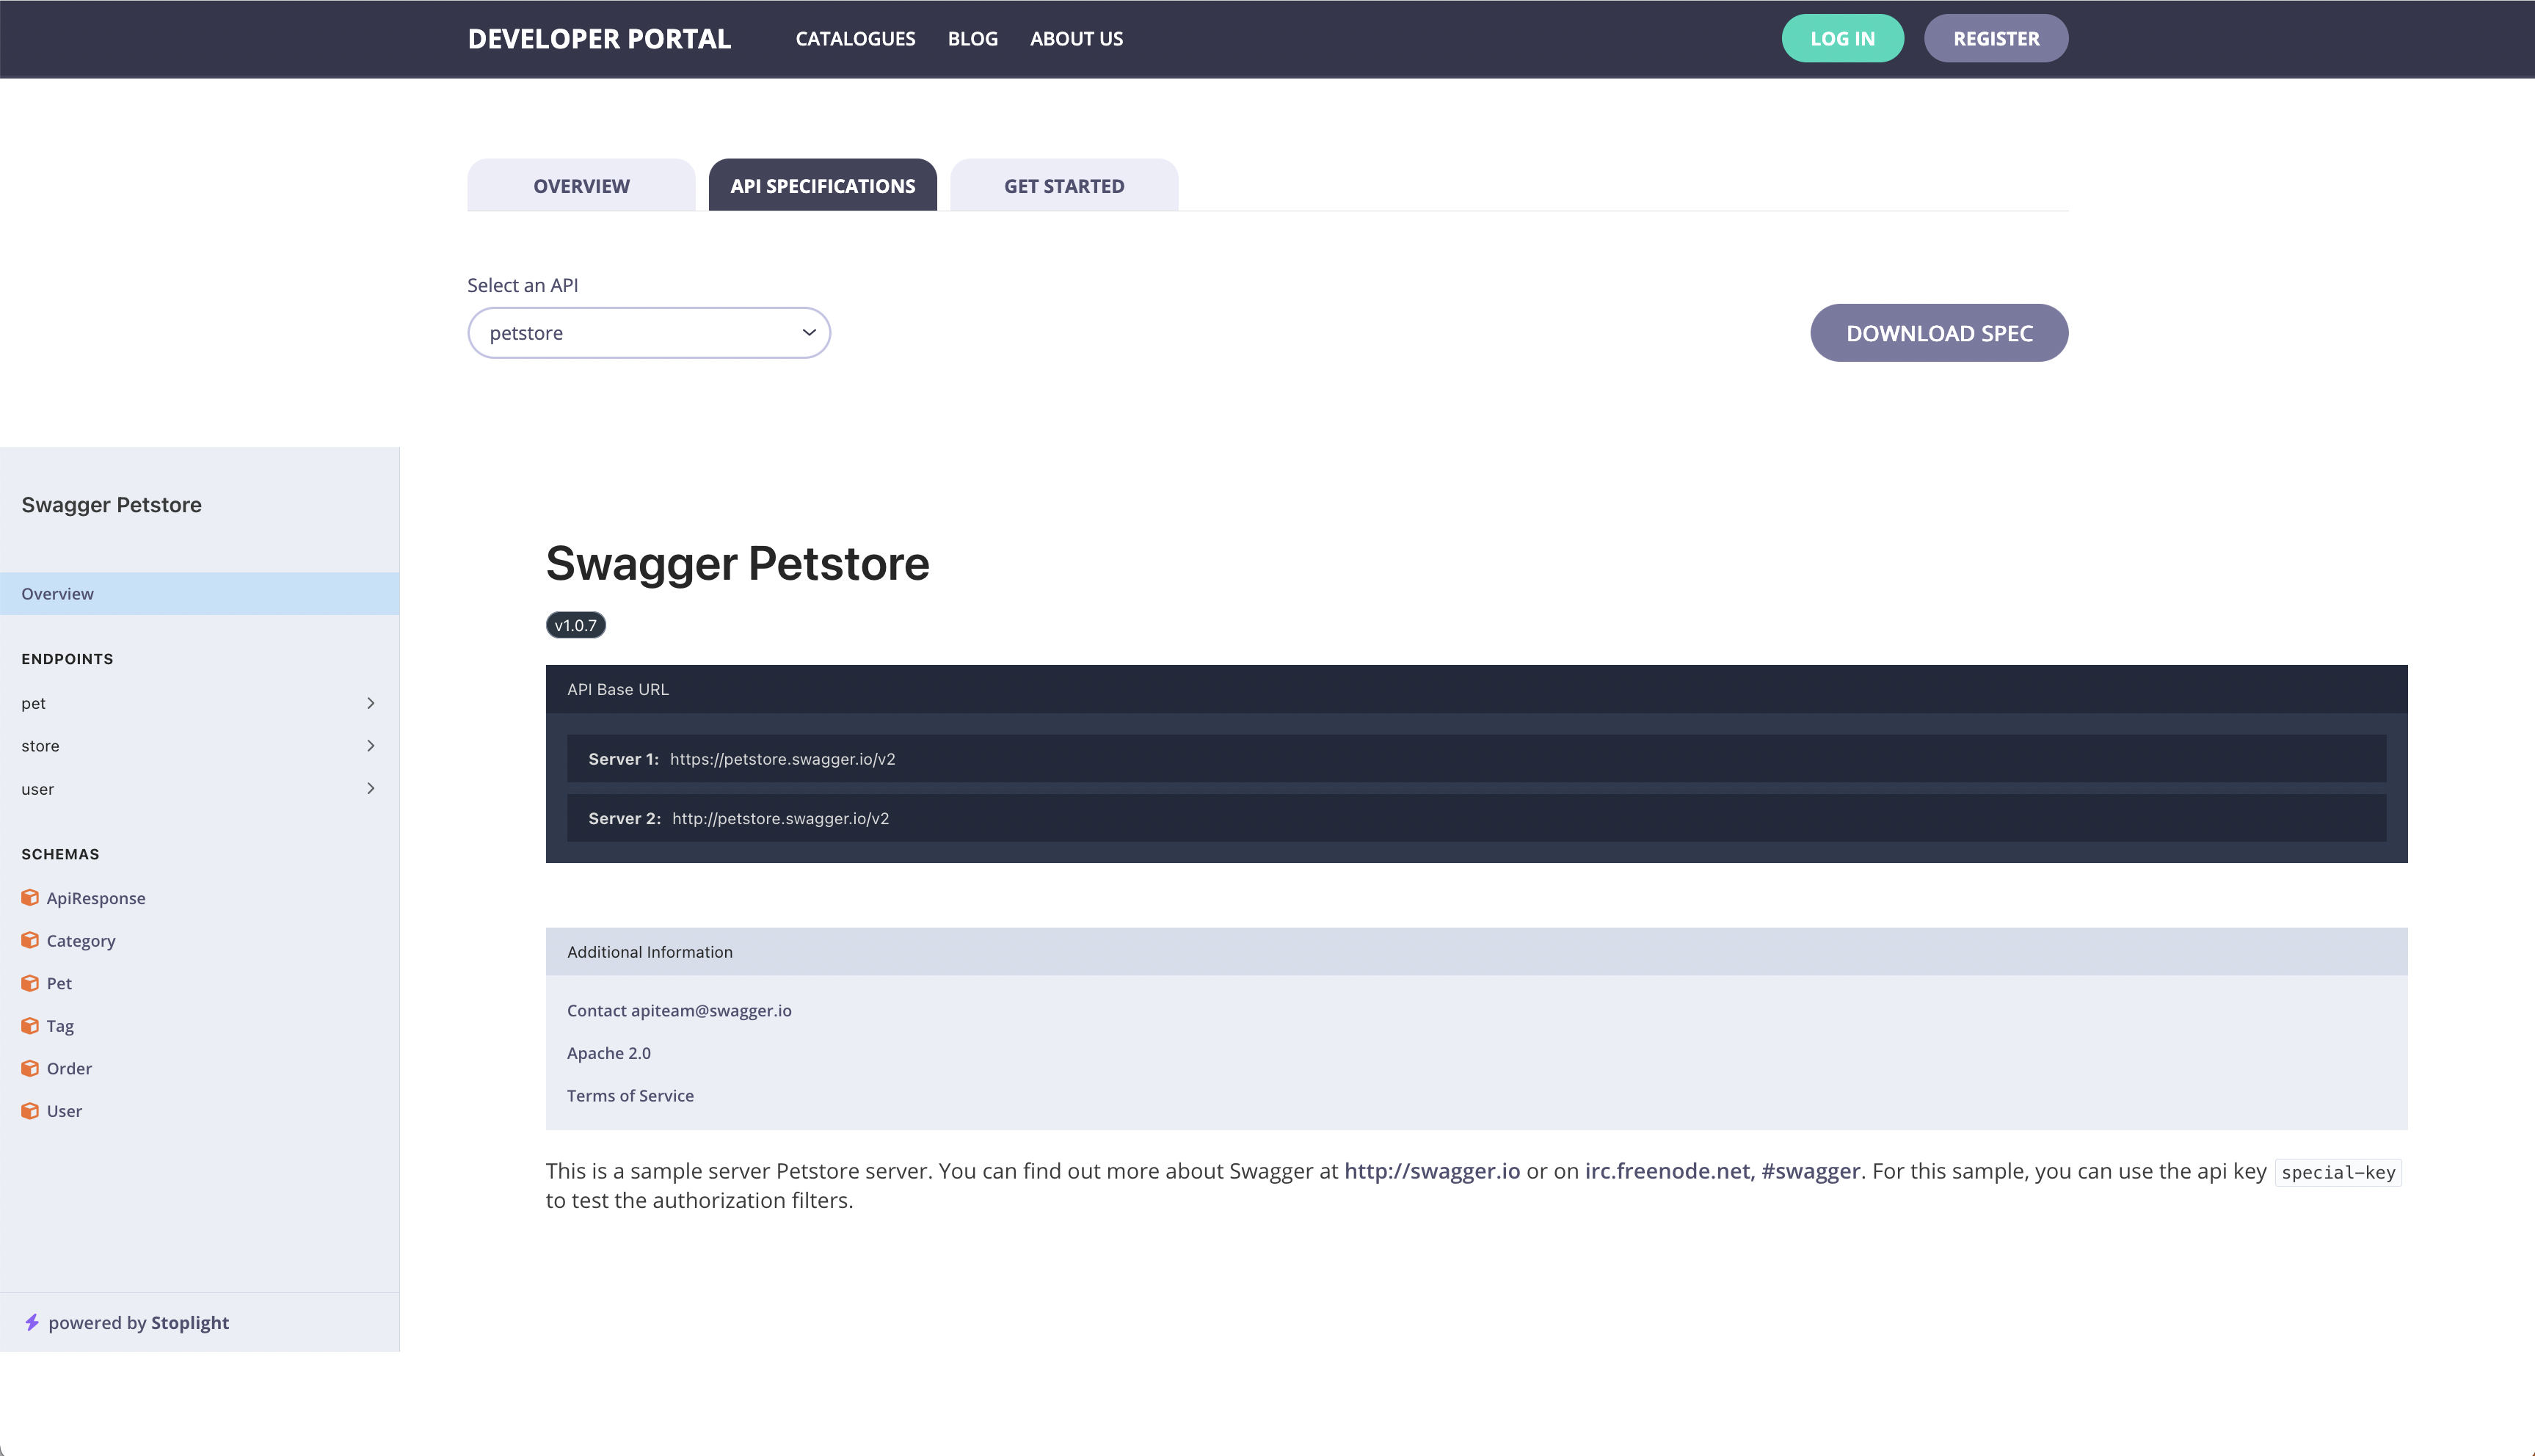Click the Tag schema cube icon
Screen dimensions: 2535x1456
tap(29, 1025)
